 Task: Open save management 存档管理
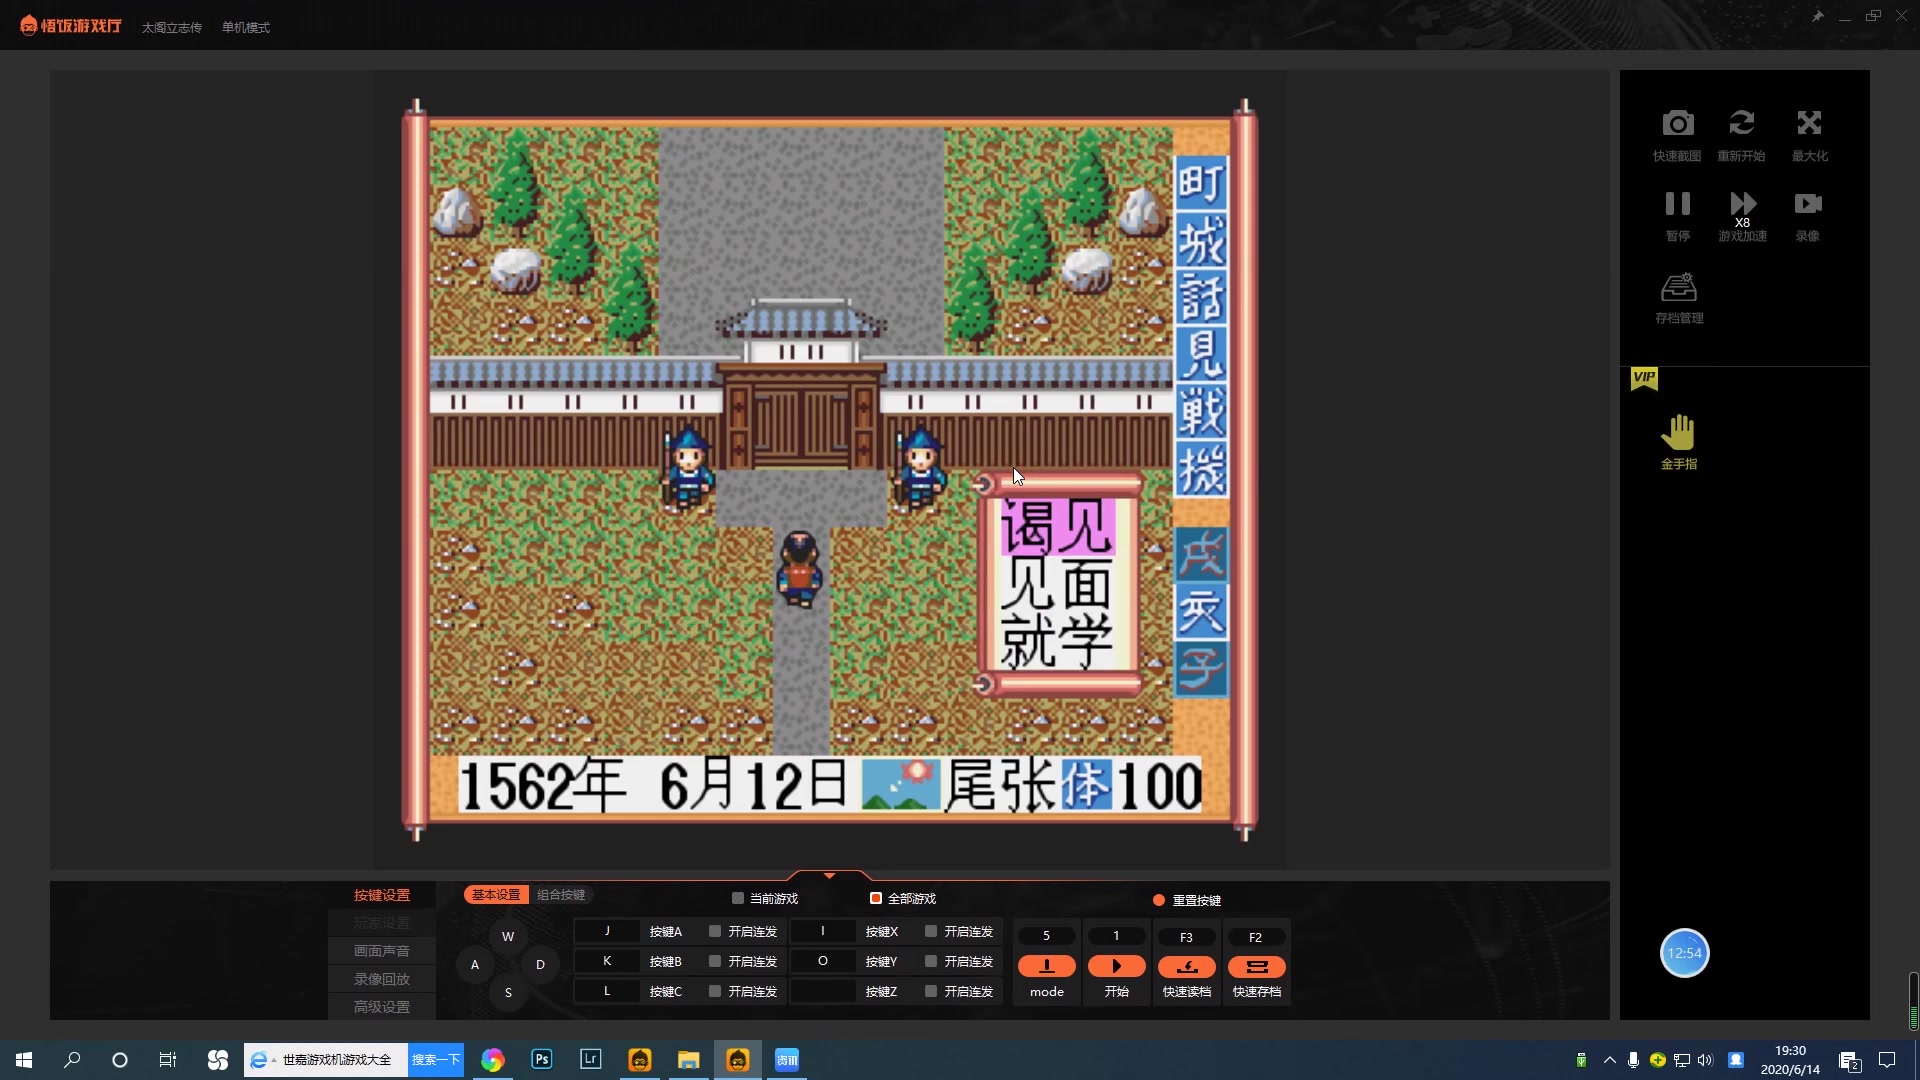click(1678, 288)
